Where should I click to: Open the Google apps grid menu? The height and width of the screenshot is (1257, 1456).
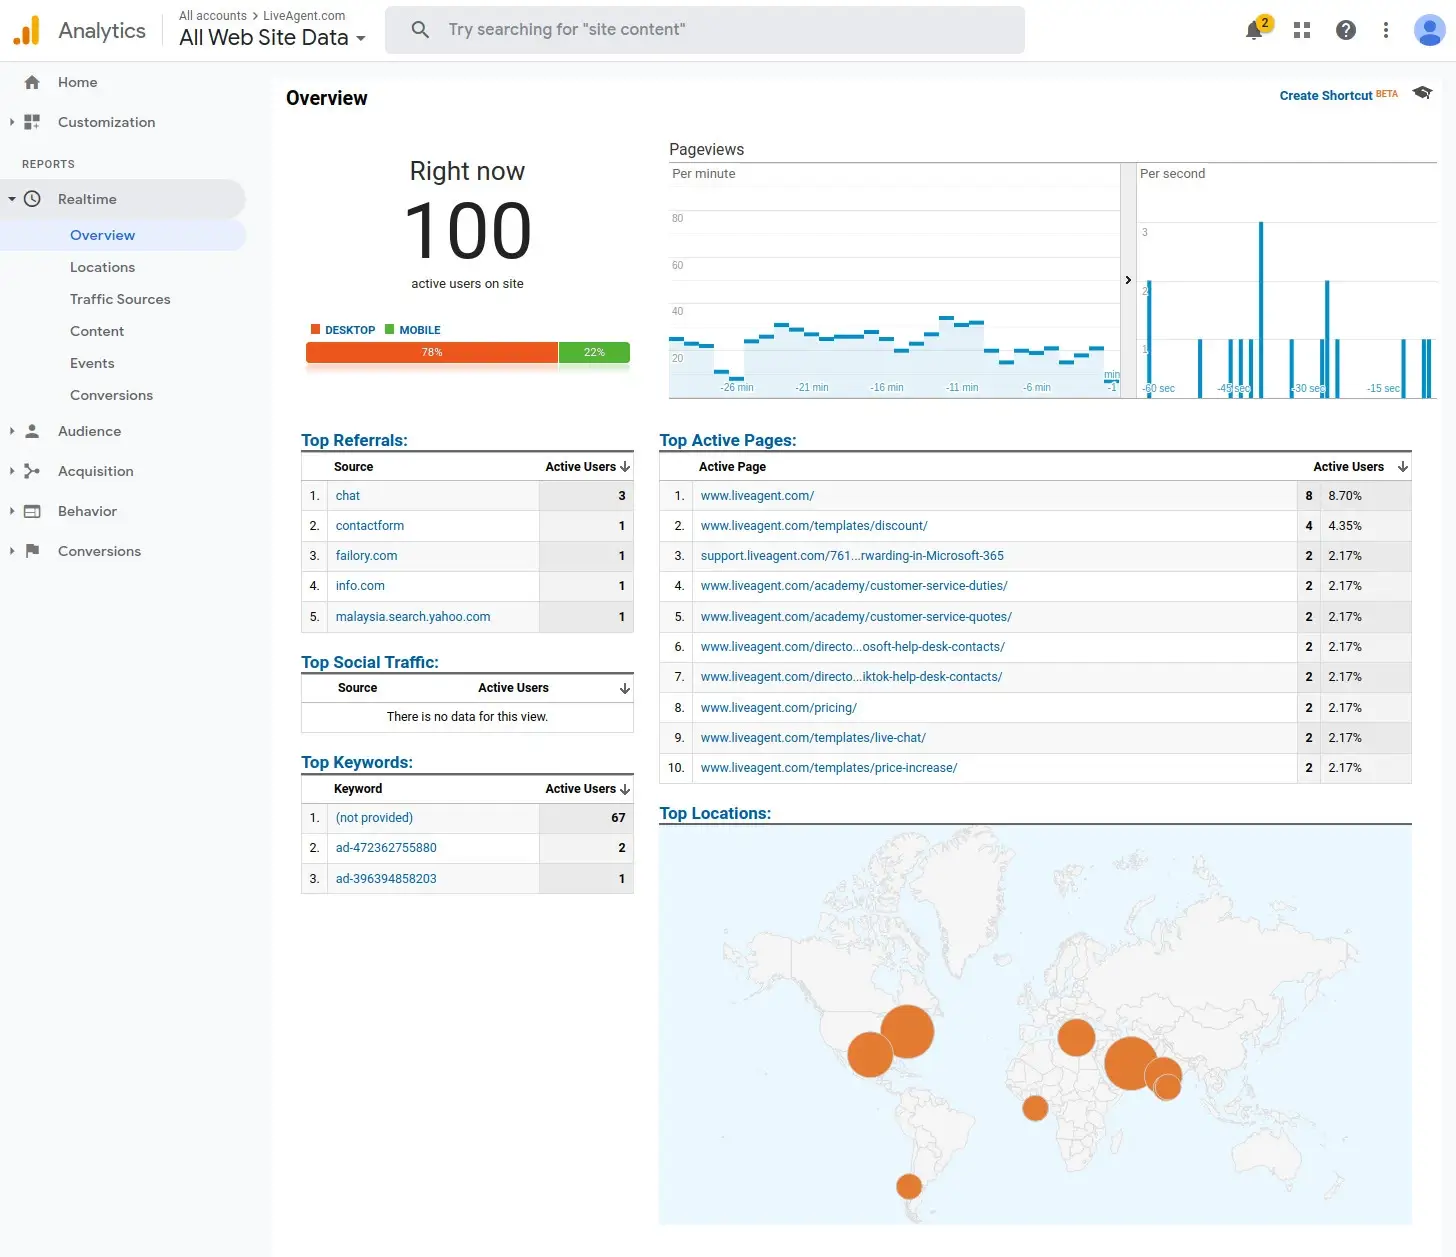click(1301, 30)
